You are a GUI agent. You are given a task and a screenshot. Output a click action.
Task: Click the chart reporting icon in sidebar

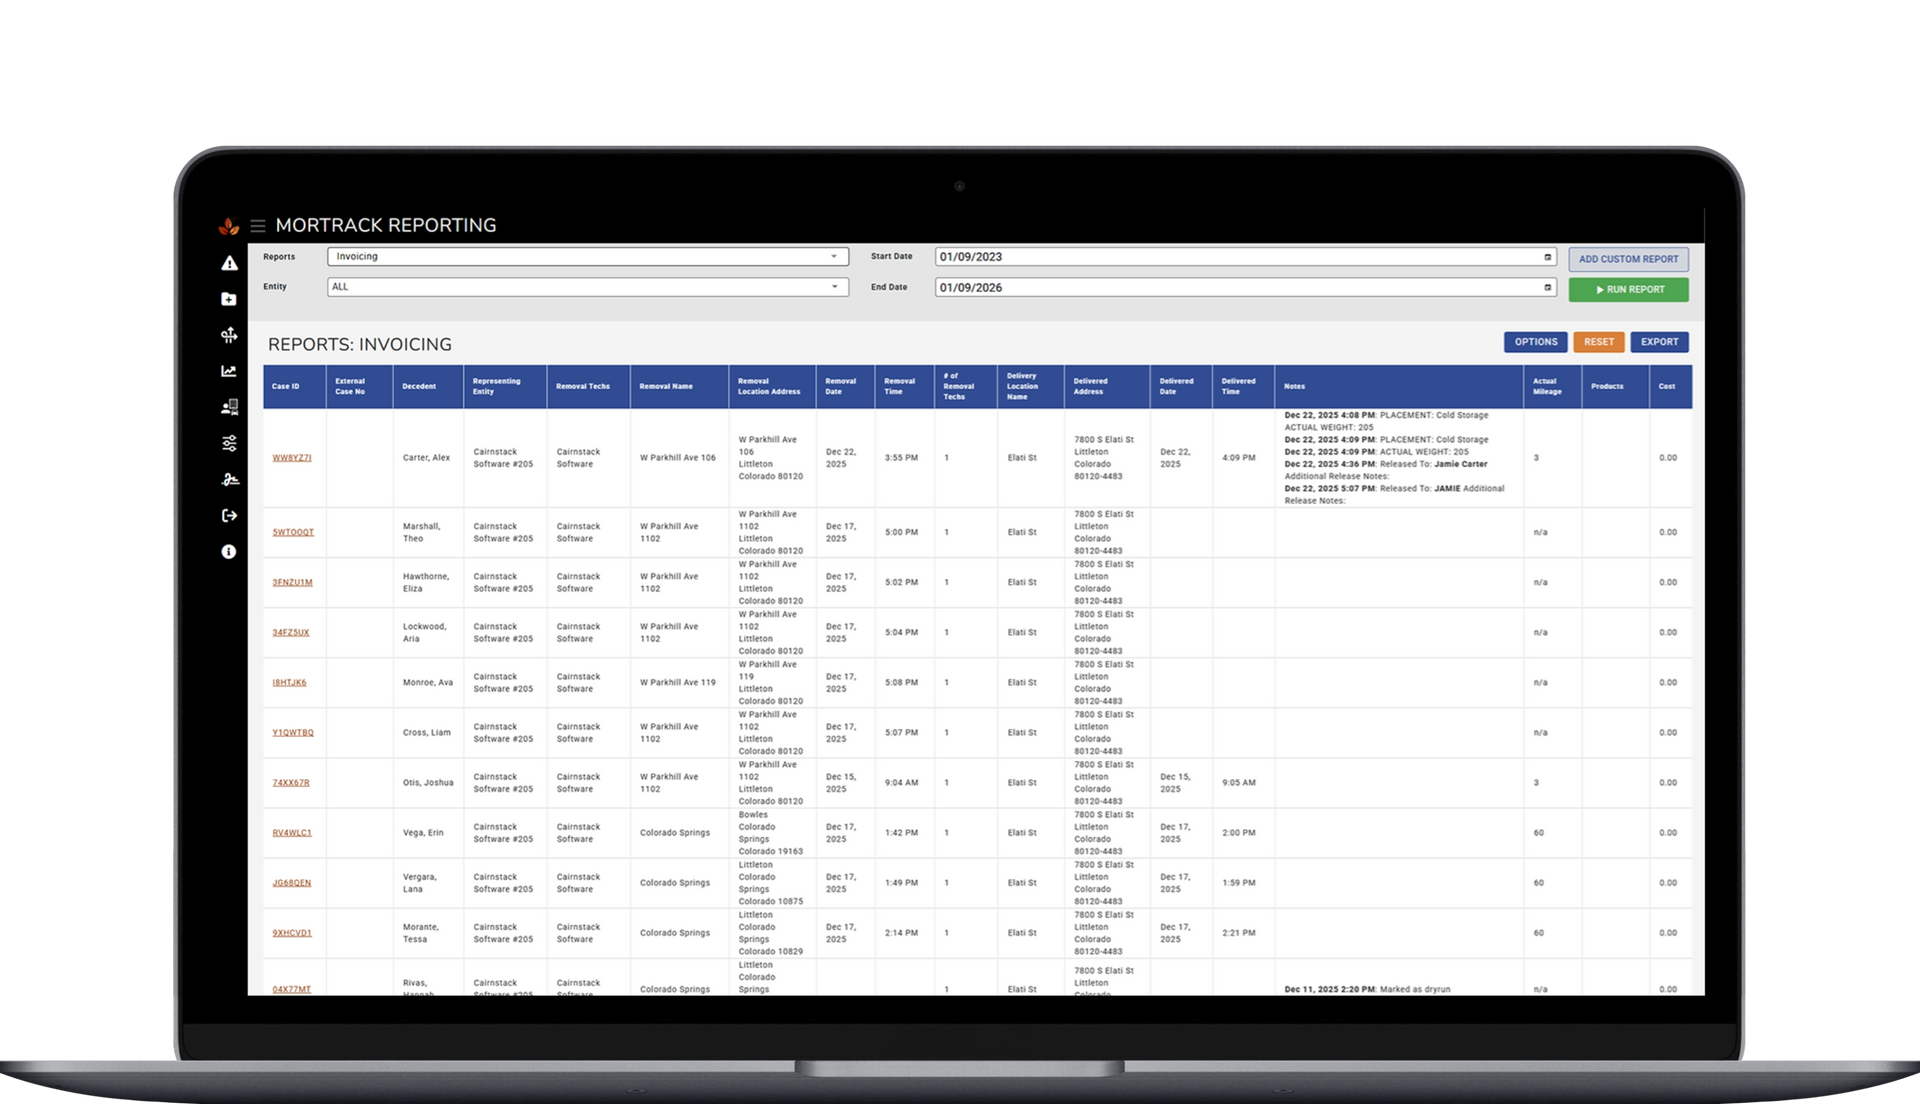click(229, 371)
